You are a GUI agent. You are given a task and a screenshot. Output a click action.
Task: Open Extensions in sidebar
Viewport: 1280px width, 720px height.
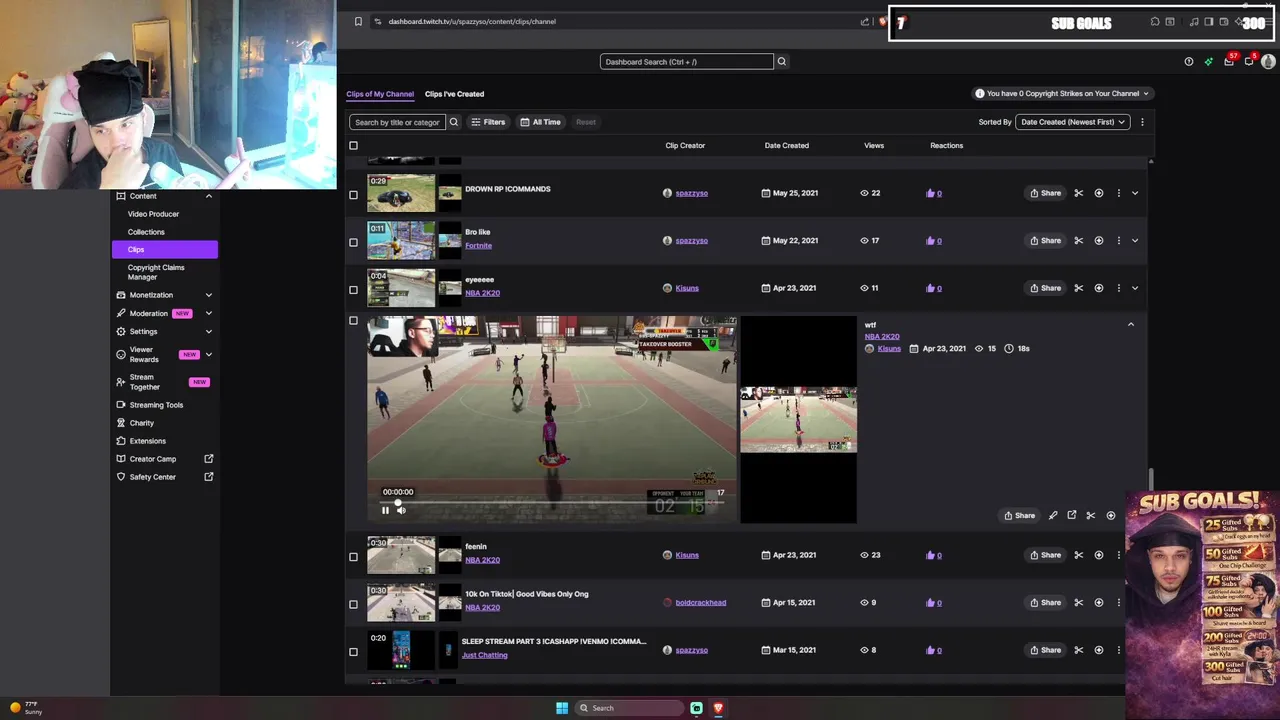pos(147,441)
